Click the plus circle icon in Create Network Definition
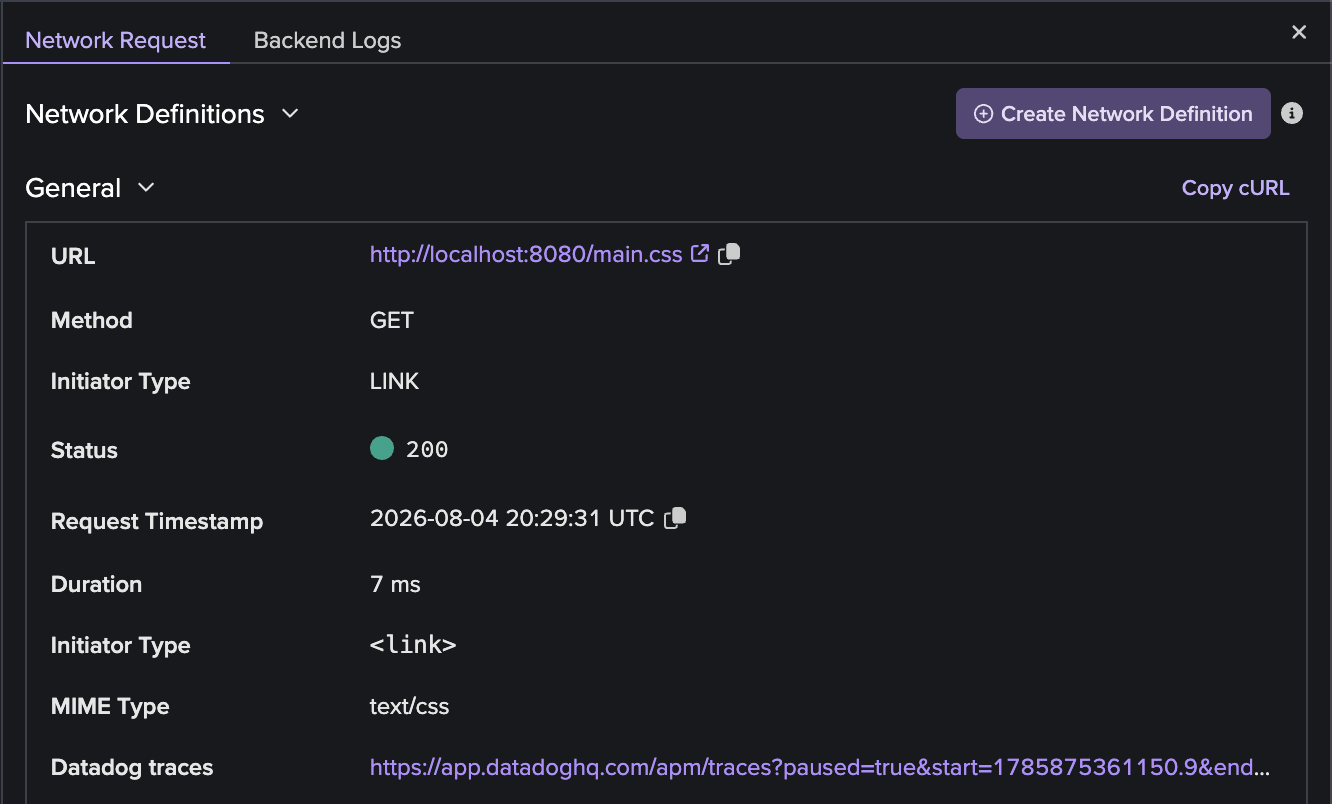This screenshot has height=804, width=1332. coord(983,114)
